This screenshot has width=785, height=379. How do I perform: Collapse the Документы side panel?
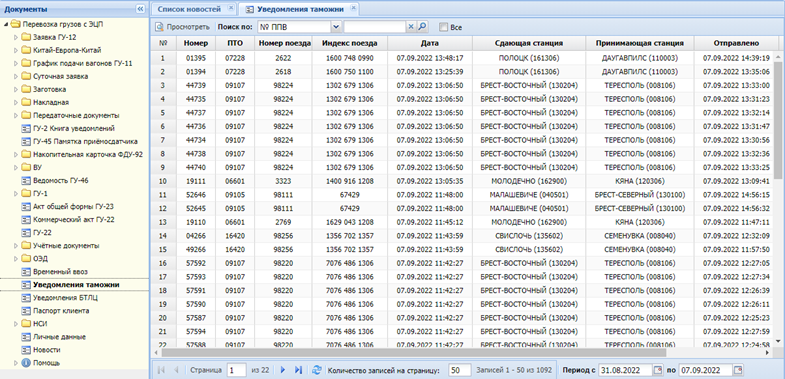pos(141,9)
